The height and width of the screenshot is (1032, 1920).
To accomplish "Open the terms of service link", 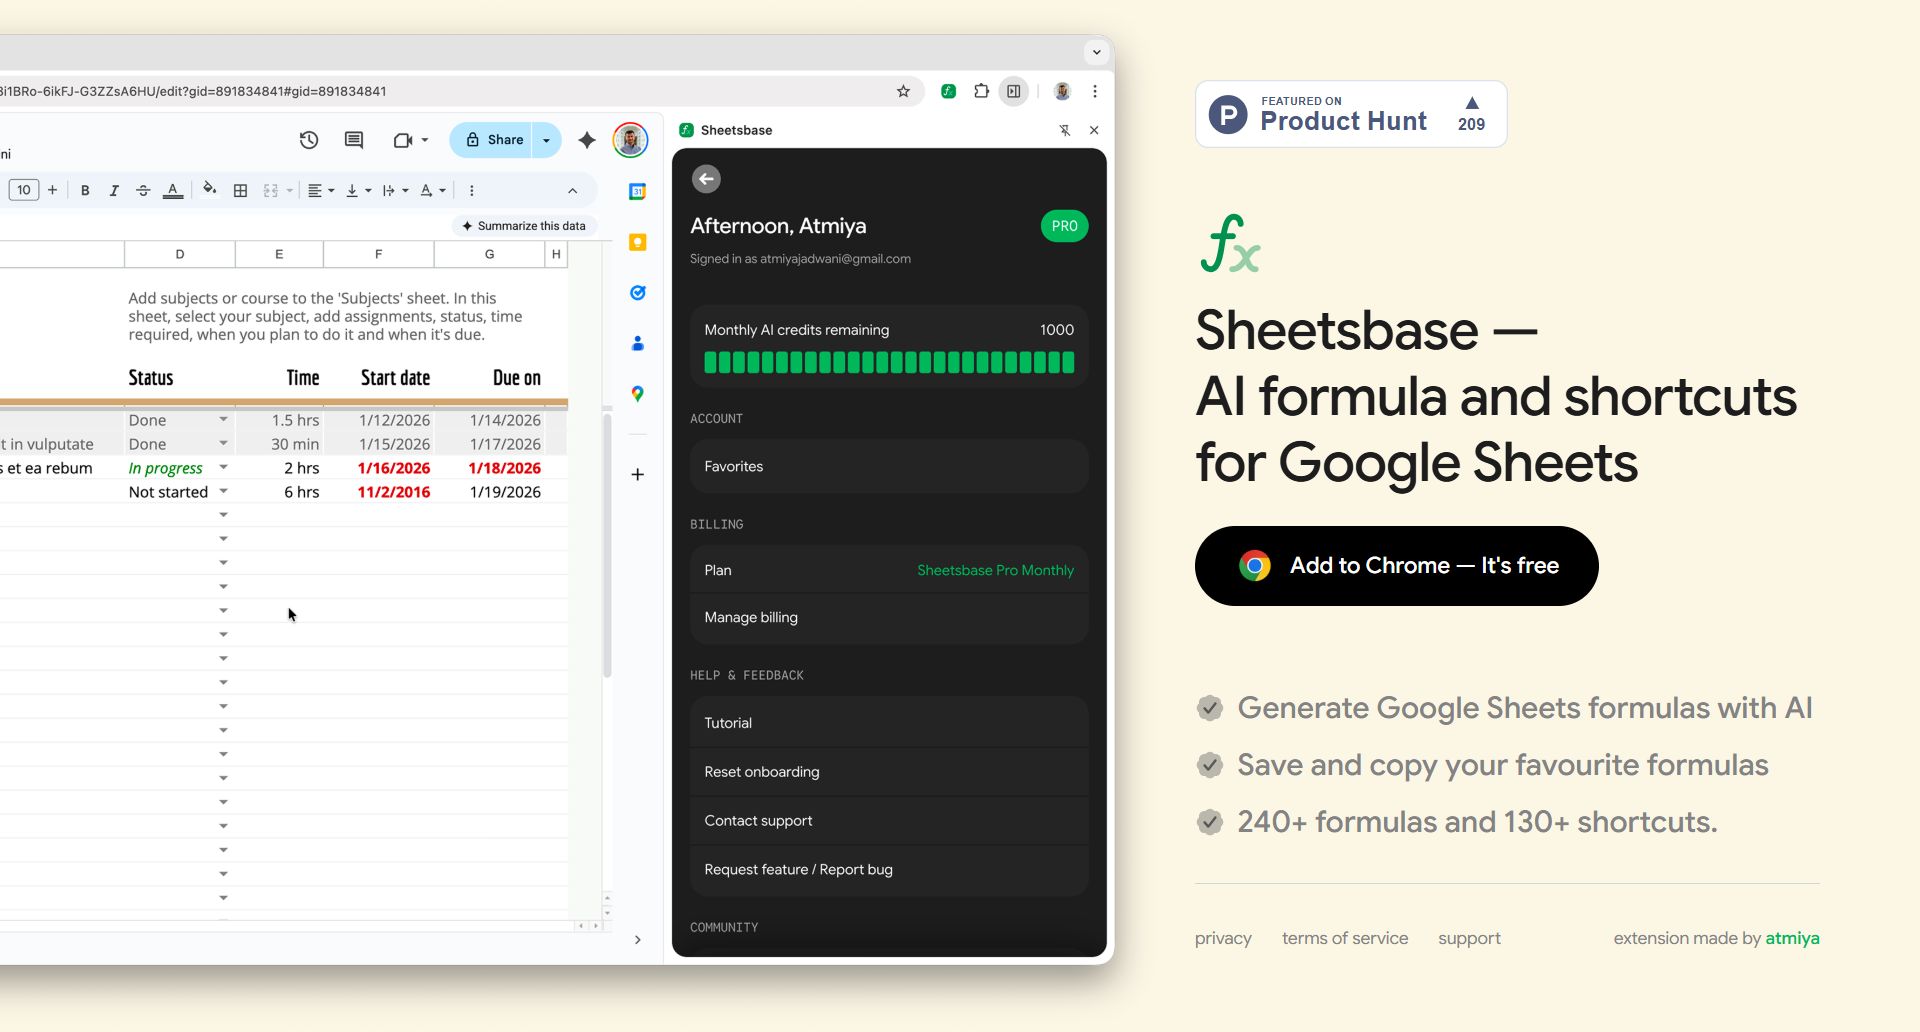I will click(1345, 938).
